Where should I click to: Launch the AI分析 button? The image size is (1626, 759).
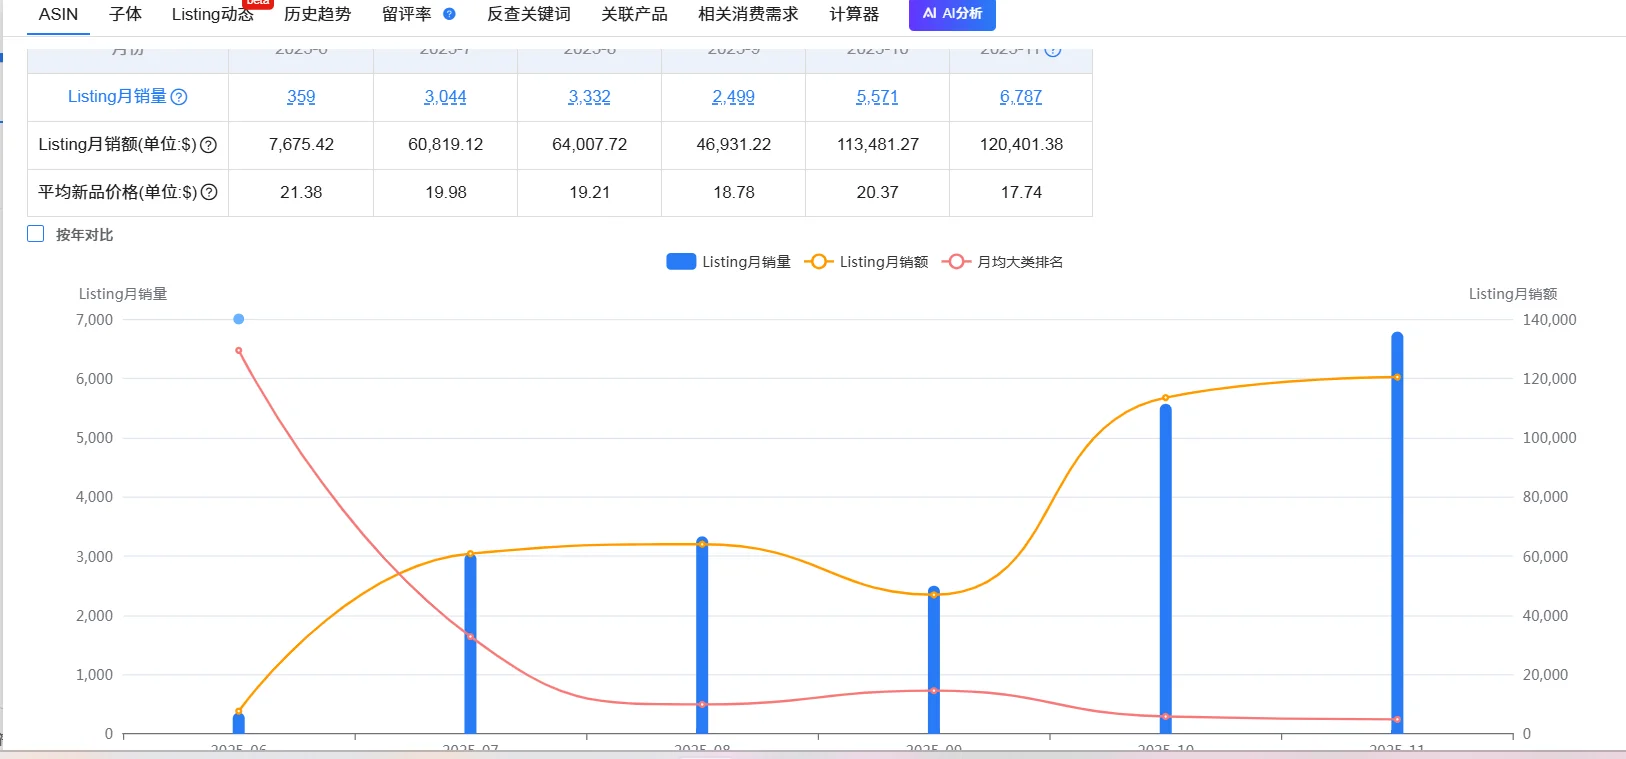[952, 14]
